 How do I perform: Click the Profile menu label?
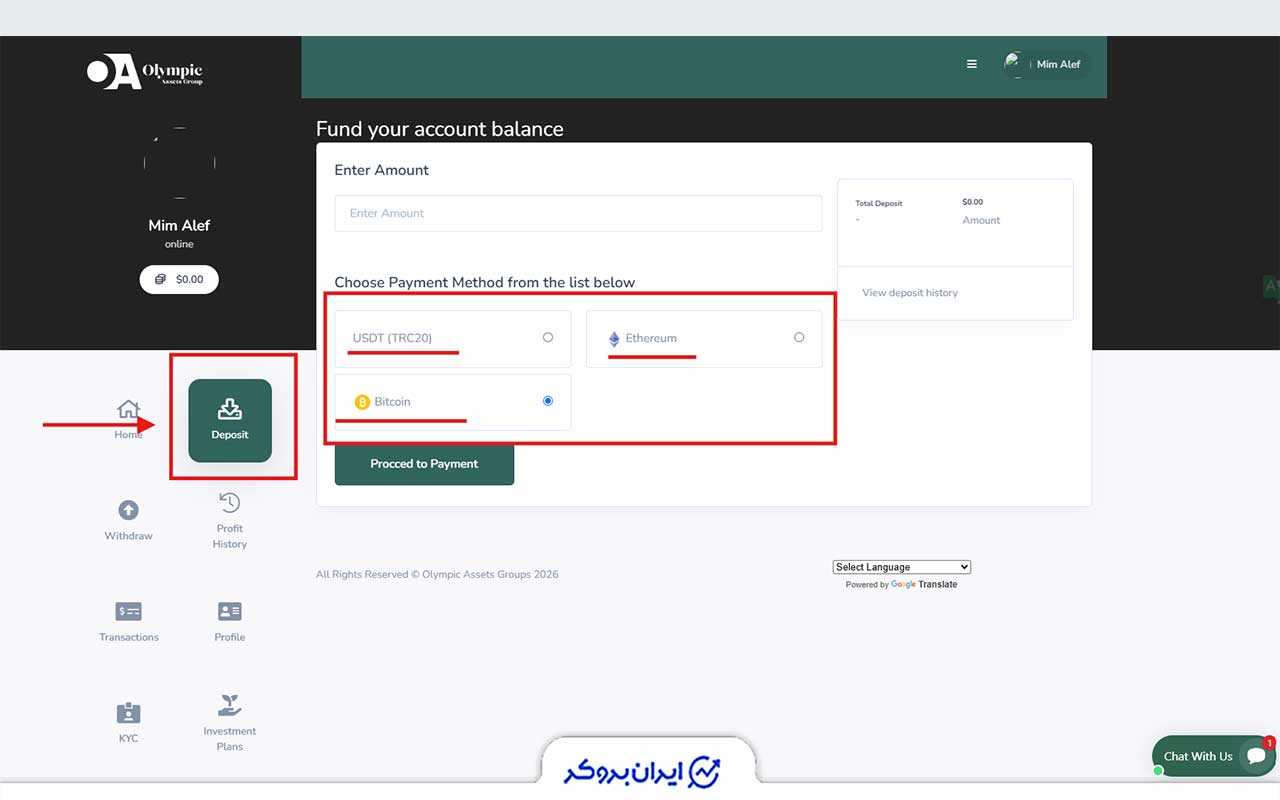point(230,637)
